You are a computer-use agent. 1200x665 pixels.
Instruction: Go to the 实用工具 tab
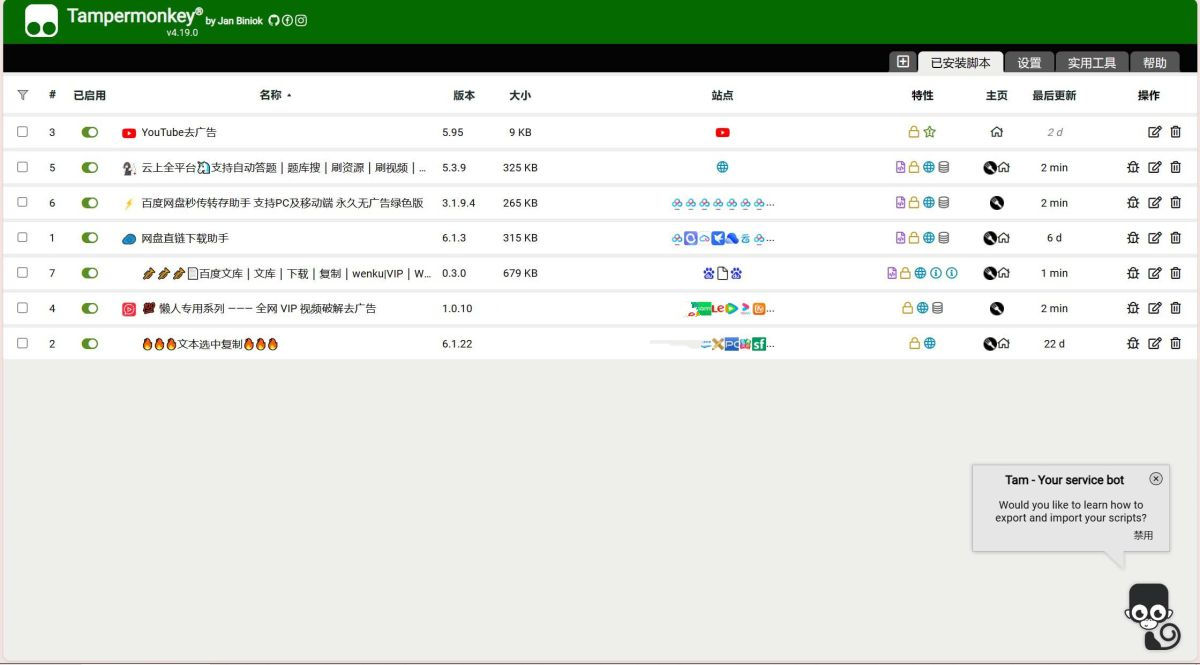[x=1092, y=62]
